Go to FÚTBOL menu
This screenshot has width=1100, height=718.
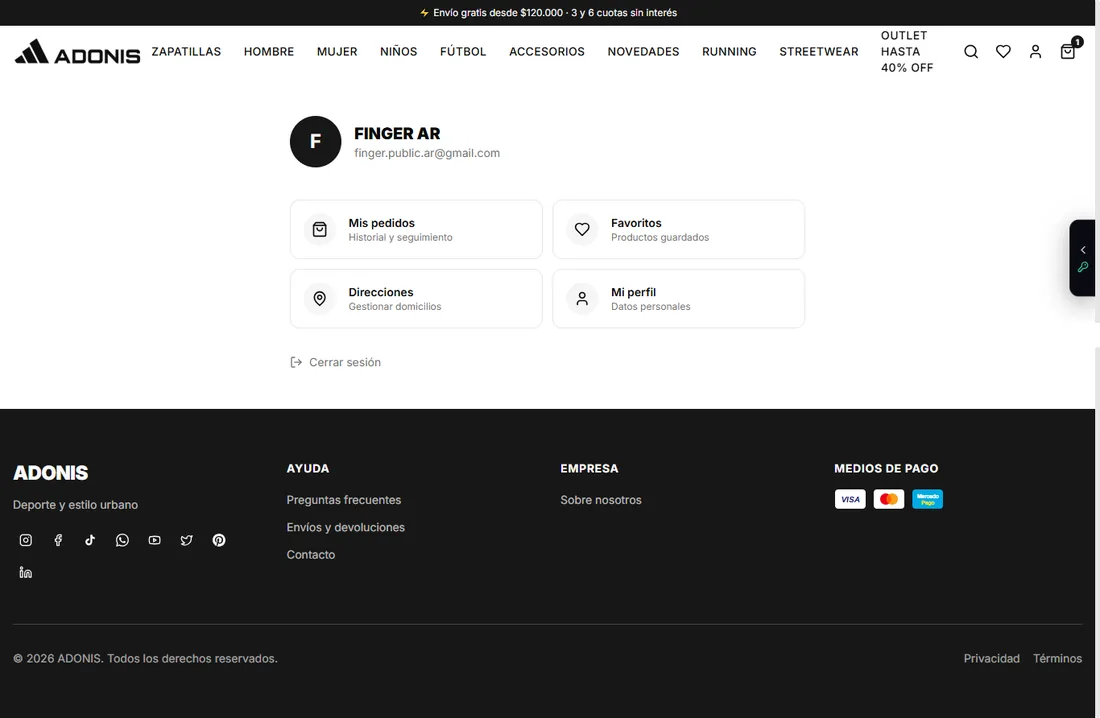coord(463,51)
